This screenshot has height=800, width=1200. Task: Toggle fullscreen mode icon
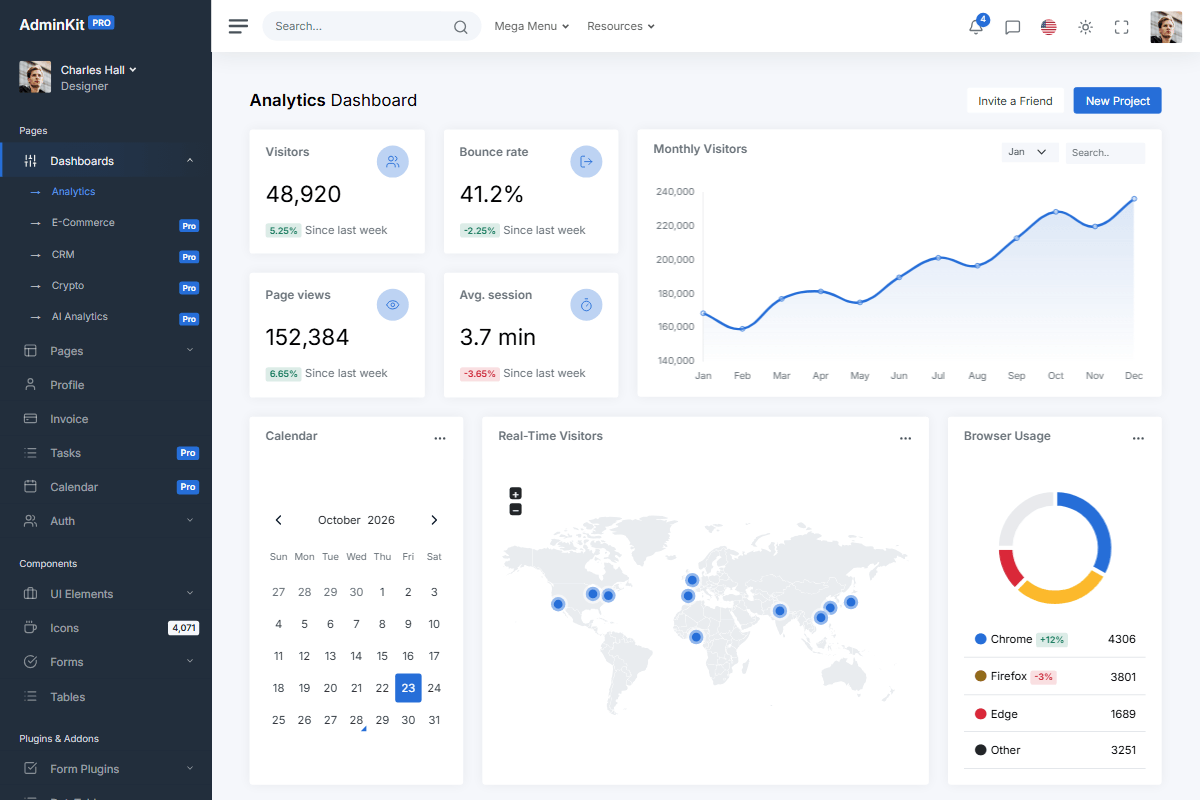1121,27
